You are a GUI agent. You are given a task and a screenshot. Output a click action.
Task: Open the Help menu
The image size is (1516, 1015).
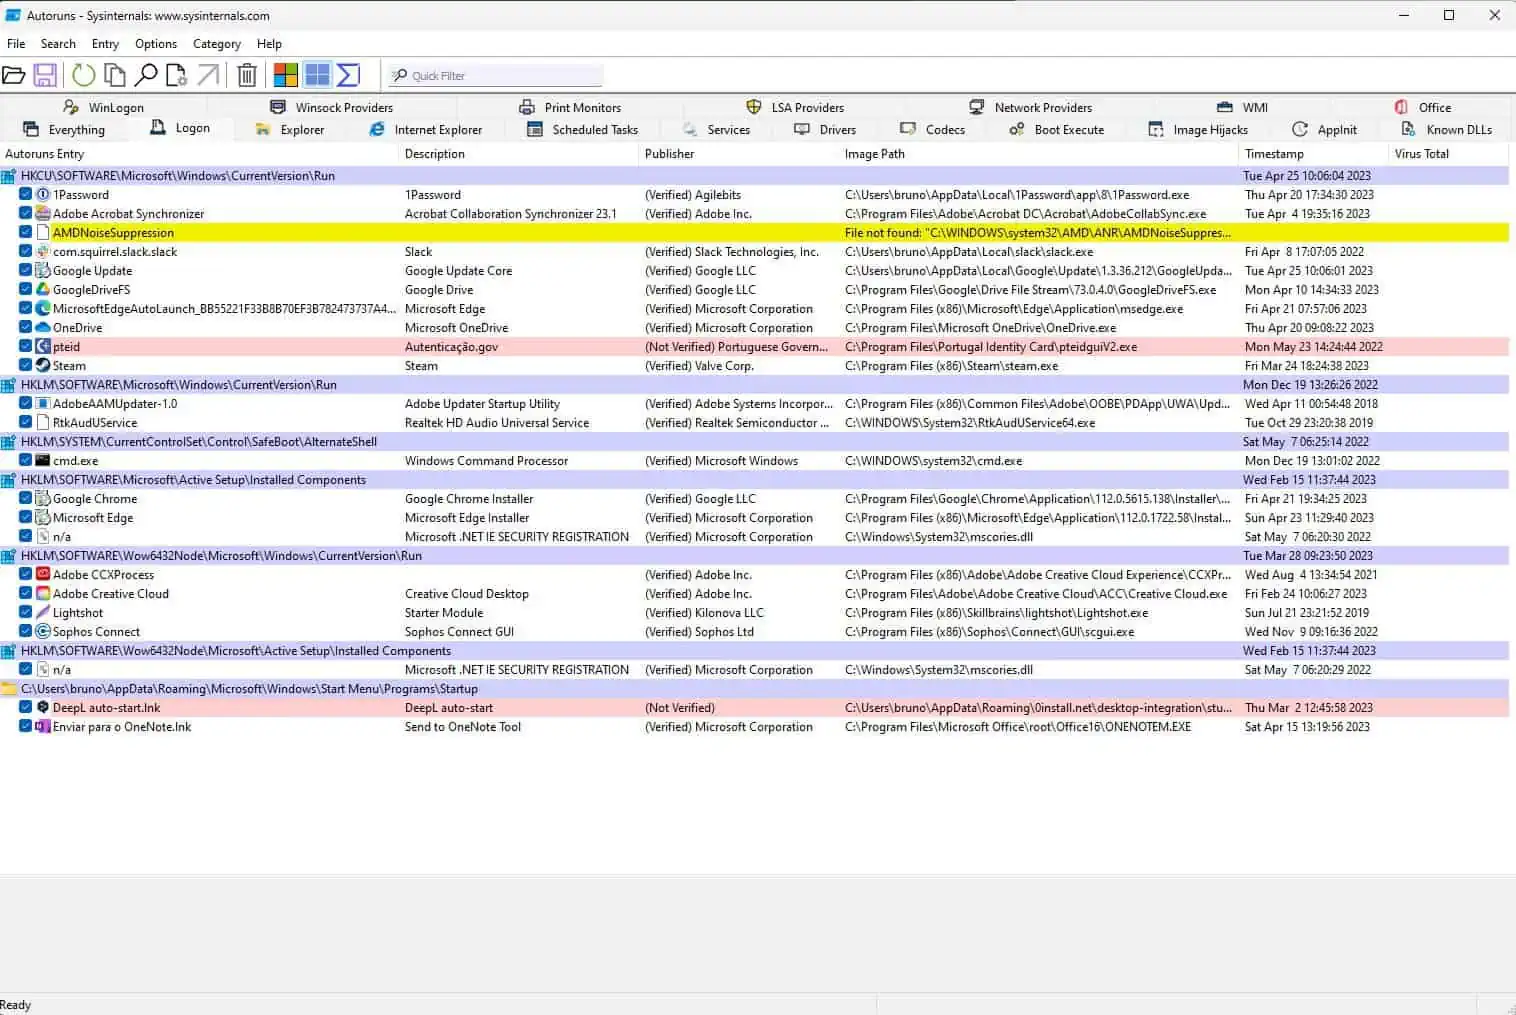(269, 44)
